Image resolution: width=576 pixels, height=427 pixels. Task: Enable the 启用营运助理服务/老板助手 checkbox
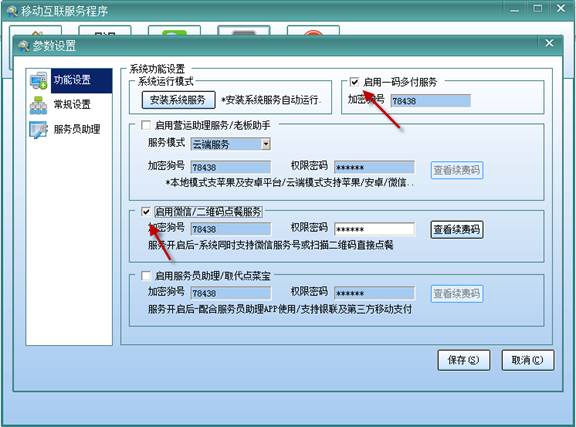tap(146, 125)
